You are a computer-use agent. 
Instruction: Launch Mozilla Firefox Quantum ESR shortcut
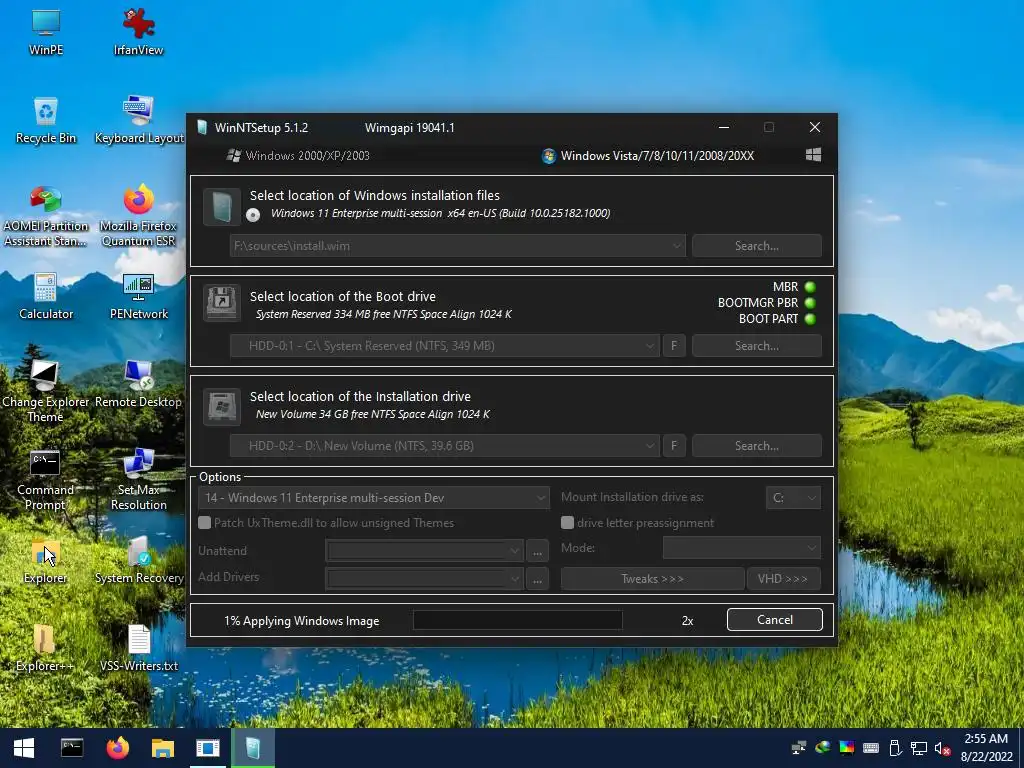click(138, 215)
